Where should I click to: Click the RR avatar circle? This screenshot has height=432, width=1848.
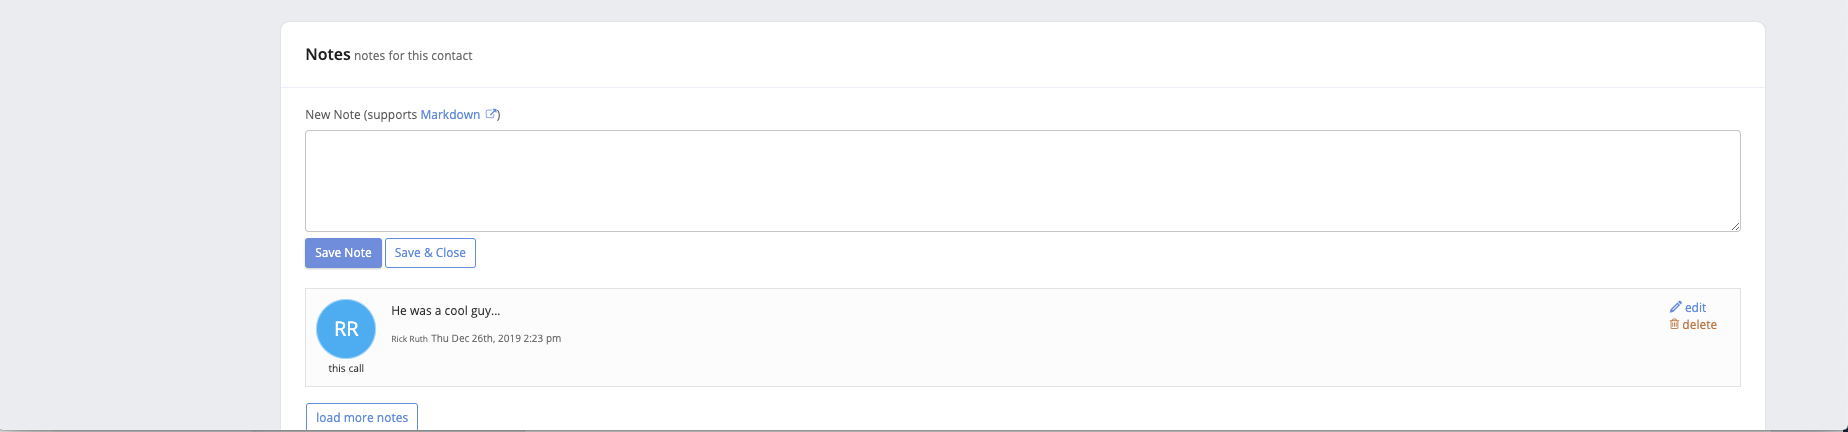(346, 329)
